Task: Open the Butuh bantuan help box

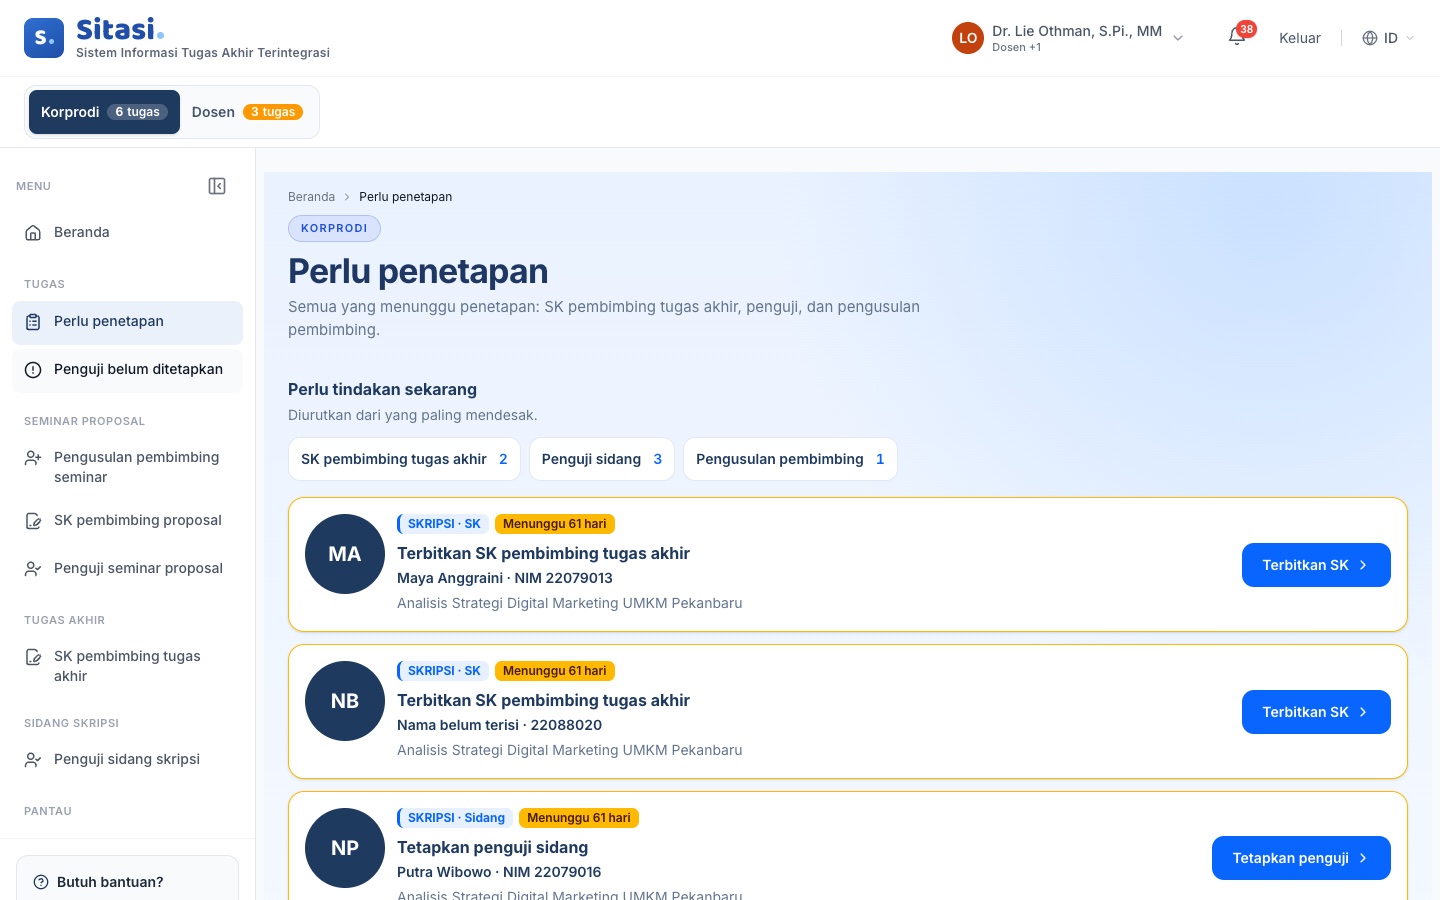Action: tap(127, 880)
